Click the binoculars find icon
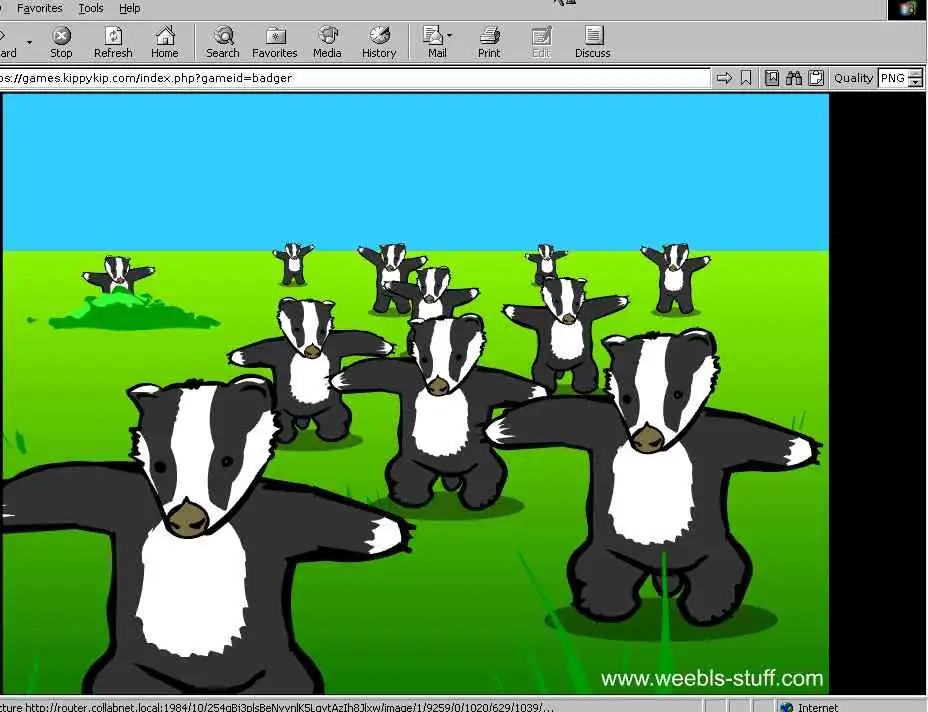Viewport: 928px width, 712px height. point(794,78)
